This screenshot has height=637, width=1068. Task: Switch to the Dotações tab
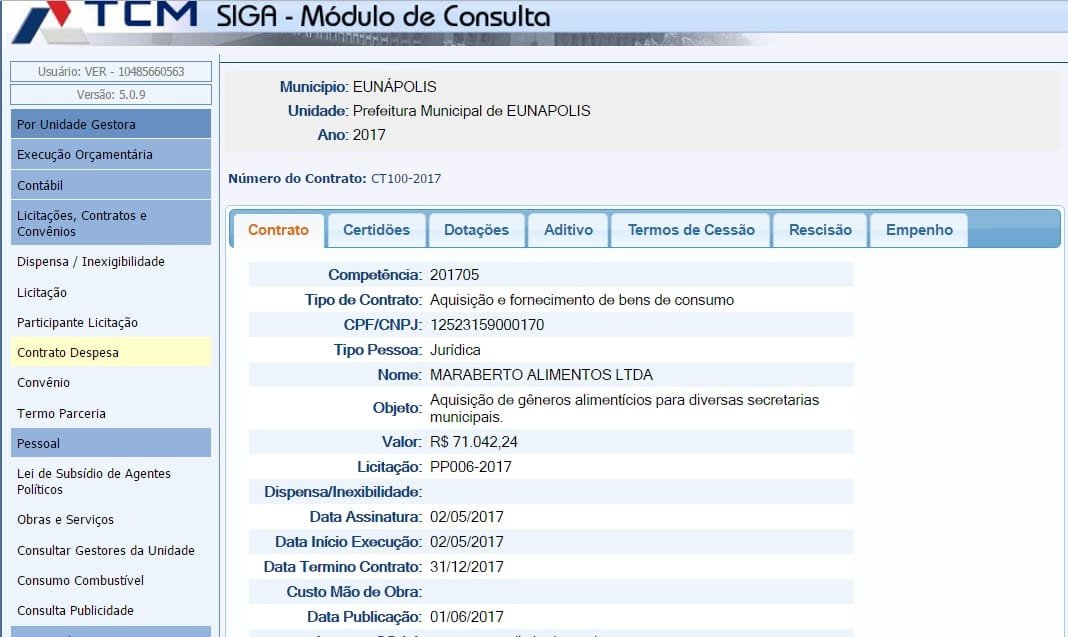[x=476, y=230]
